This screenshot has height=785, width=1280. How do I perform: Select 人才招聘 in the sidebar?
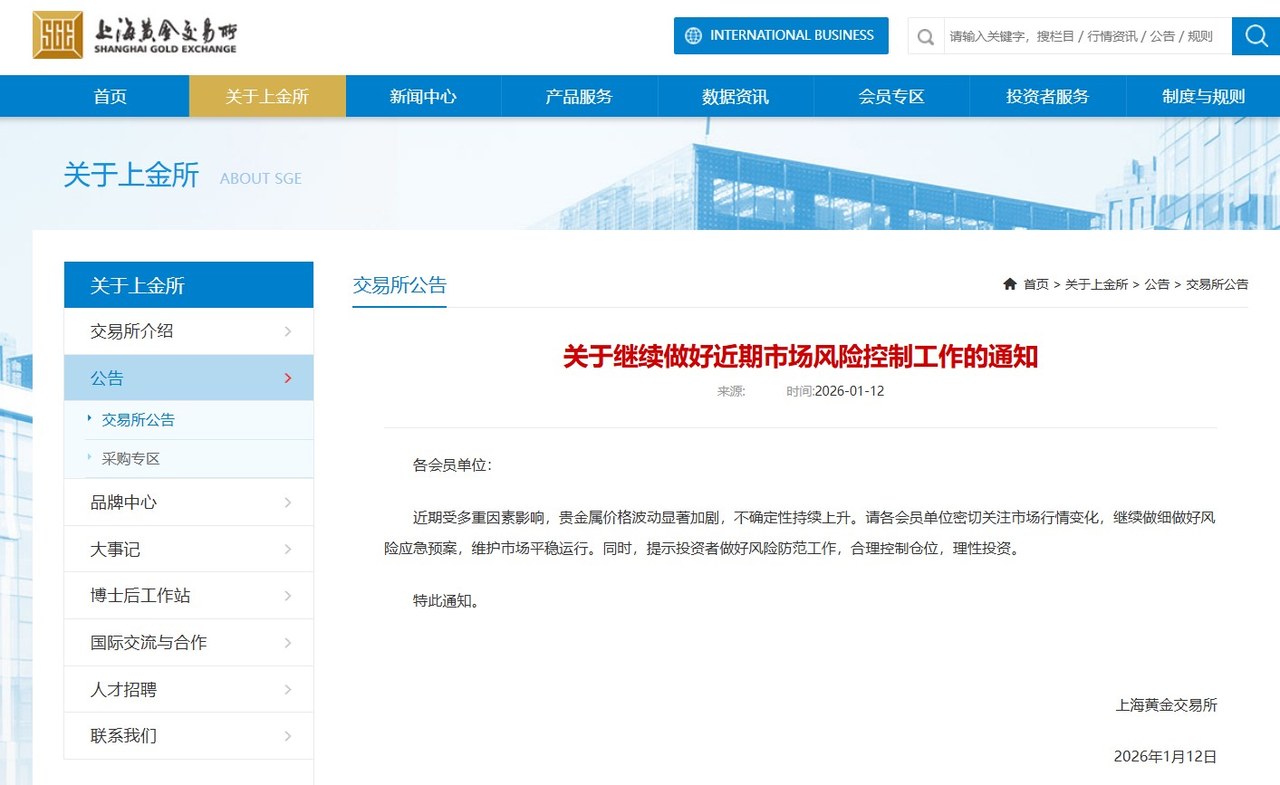(x=188, y=690)
